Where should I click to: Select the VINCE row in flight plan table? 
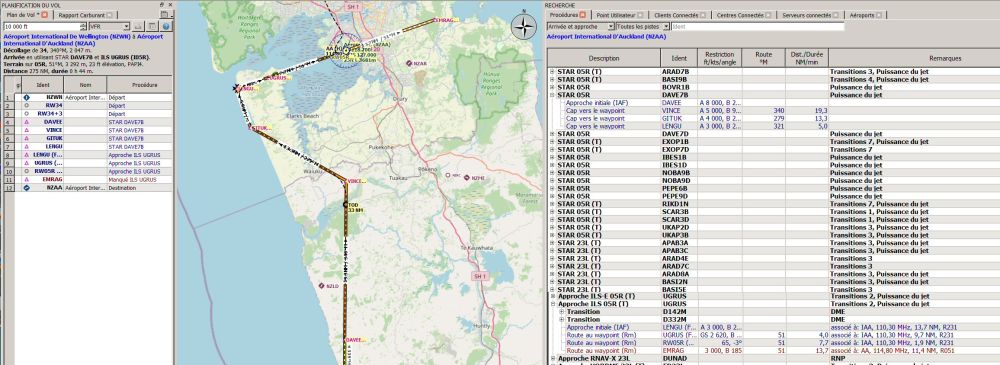click(87, 130)
